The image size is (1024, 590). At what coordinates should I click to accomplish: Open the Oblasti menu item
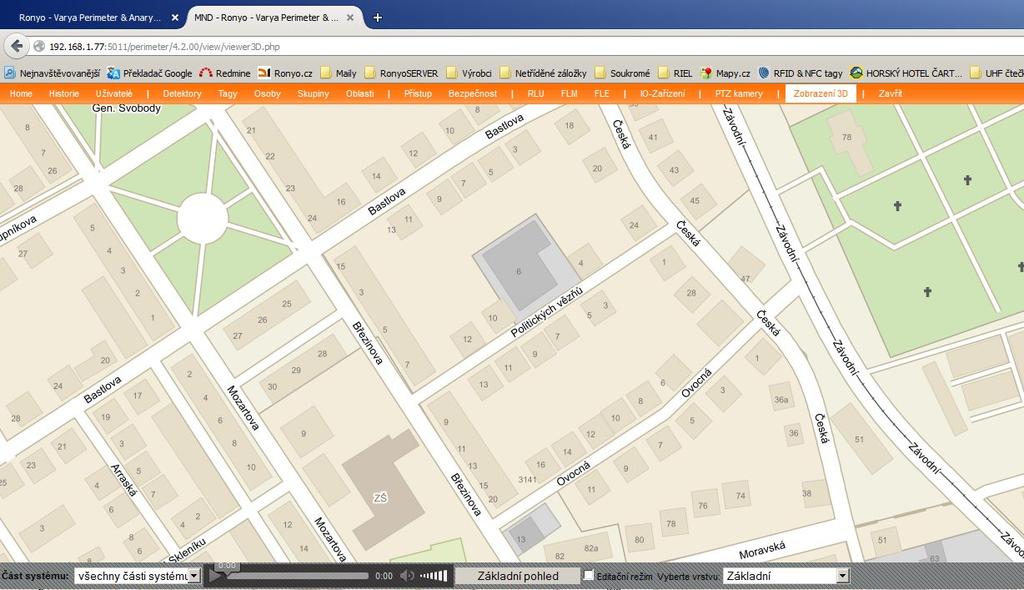tap(360, 93)
